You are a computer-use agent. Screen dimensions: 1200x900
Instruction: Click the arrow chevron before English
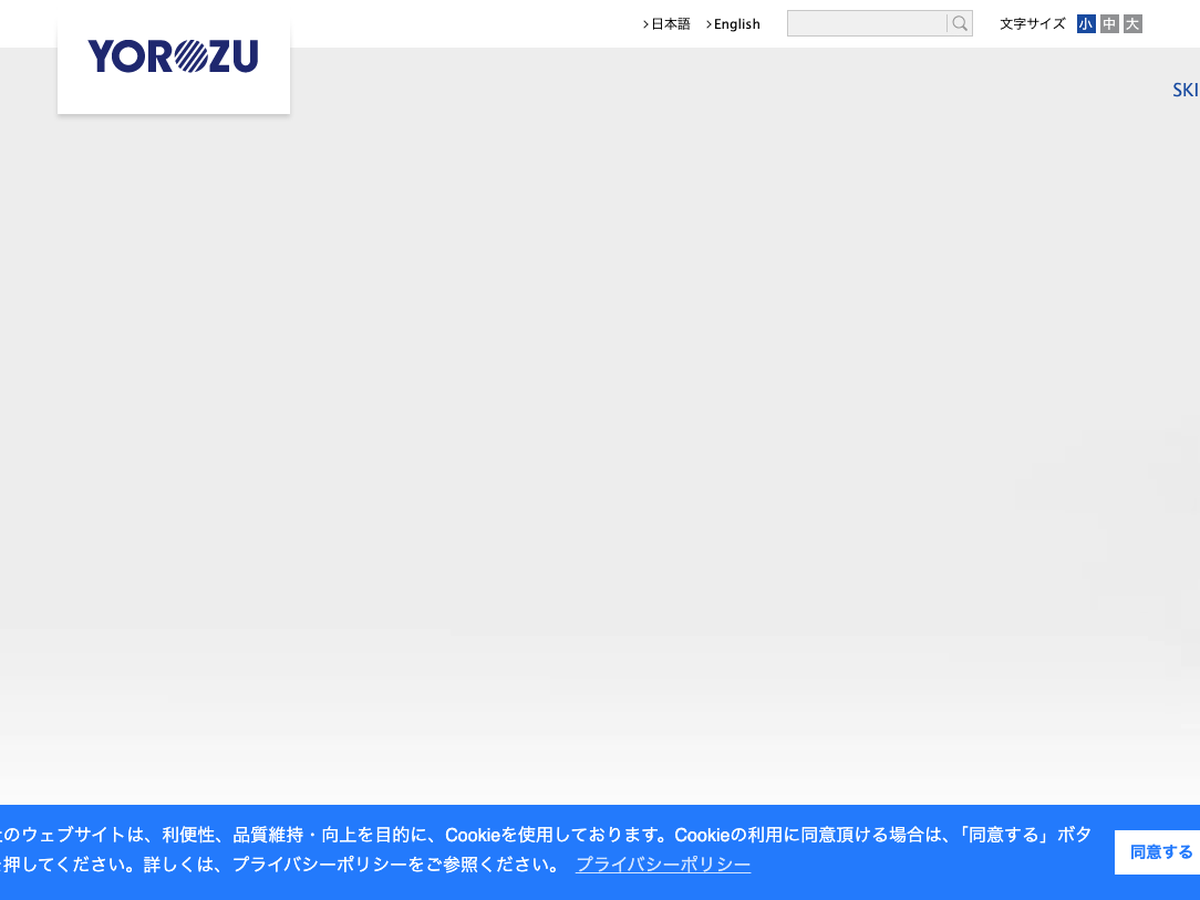tap(709, 24)
